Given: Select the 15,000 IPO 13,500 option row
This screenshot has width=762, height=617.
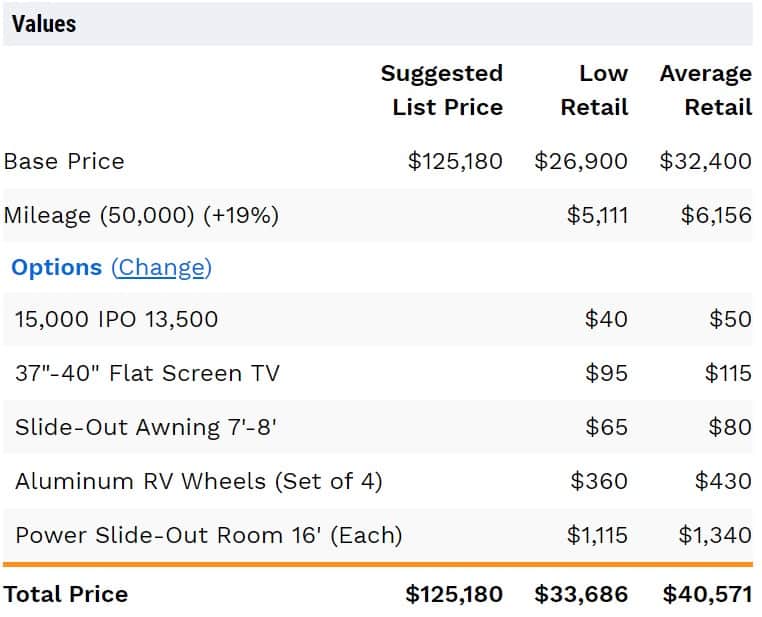Looking at the screenshot, I should (116, 320).
